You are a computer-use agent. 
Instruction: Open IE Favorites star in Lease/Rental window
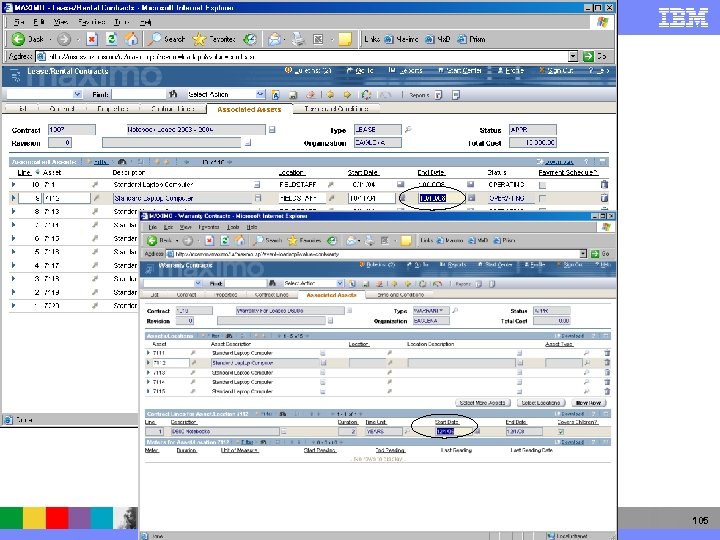tap(199, 39)
